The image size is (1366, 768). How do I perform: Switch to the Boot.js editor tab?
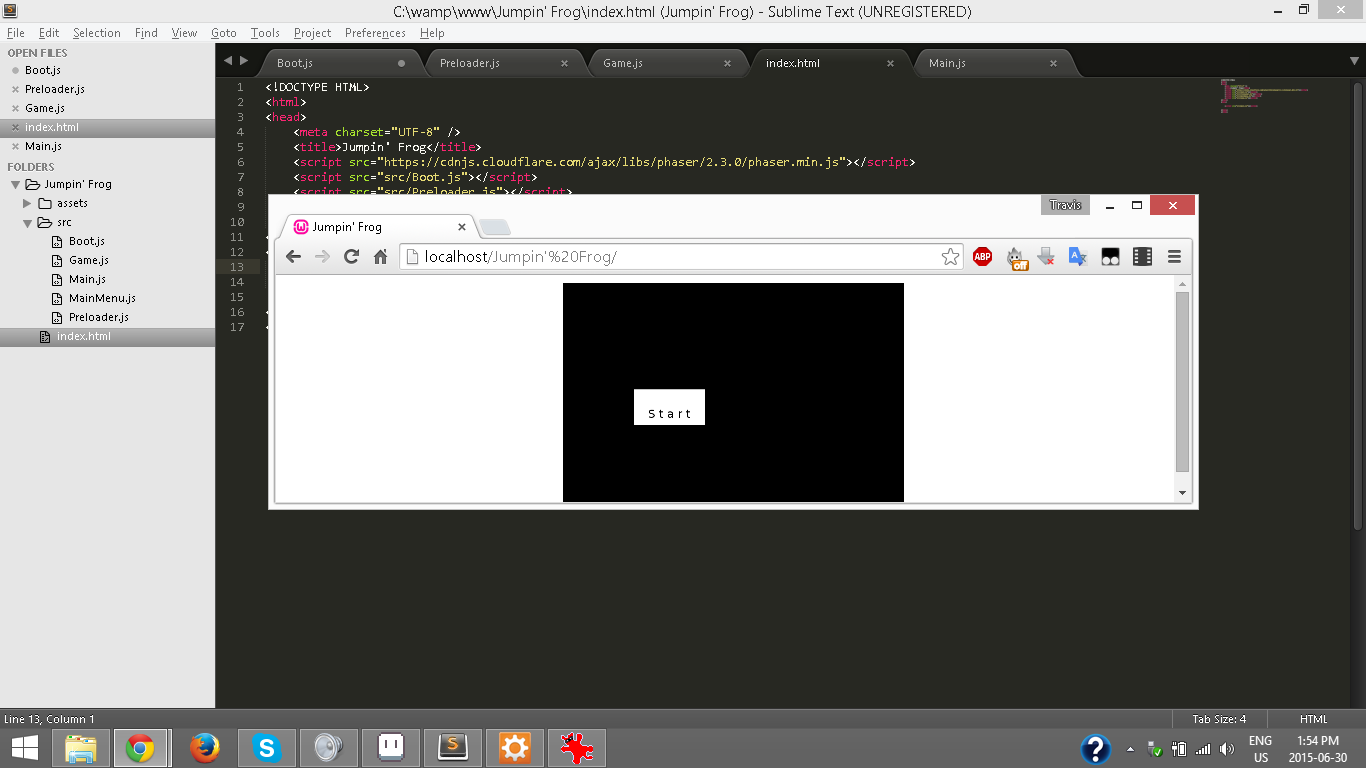340,63
